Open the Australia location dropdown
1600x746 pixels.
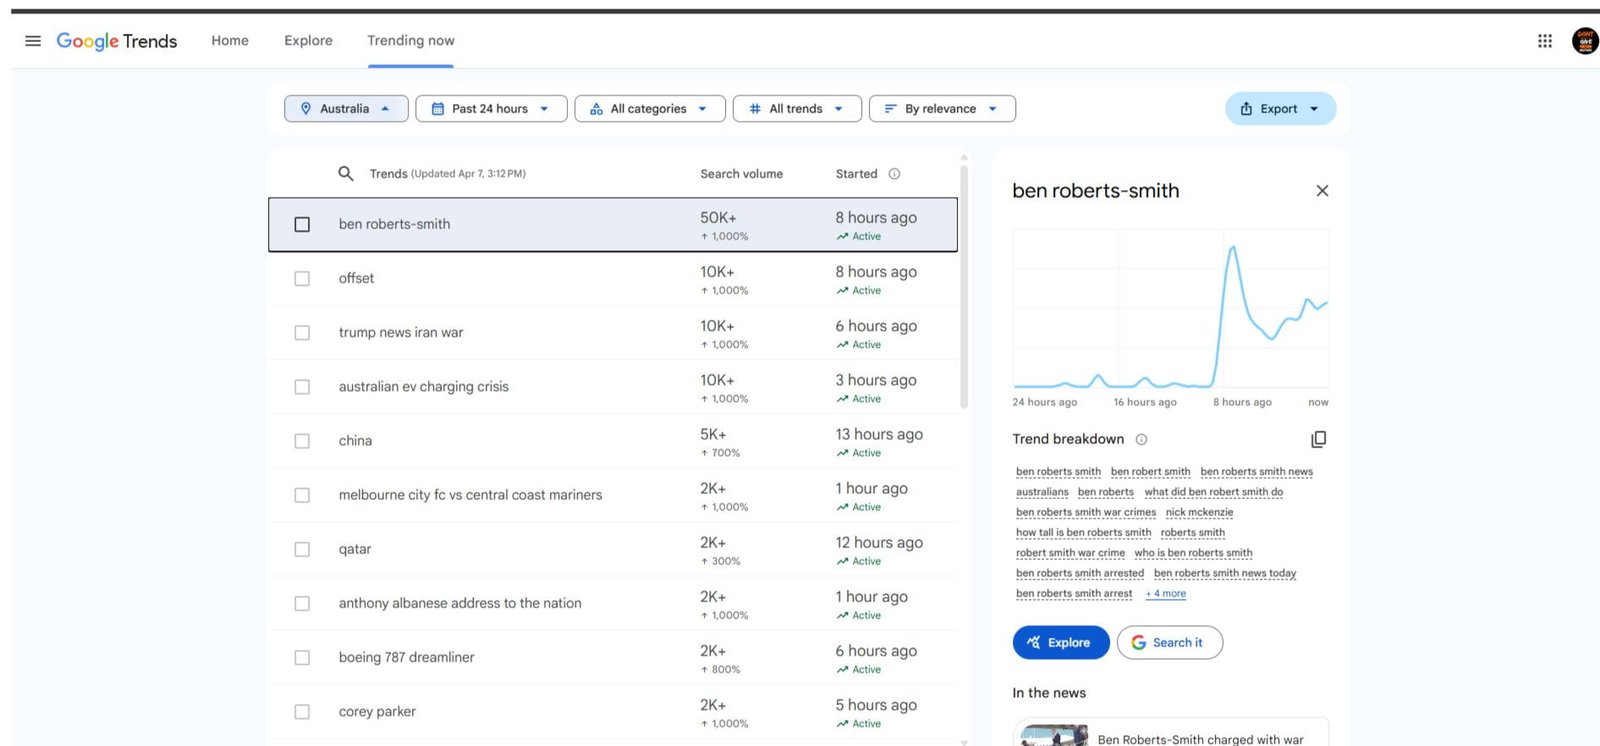point(346,109)
